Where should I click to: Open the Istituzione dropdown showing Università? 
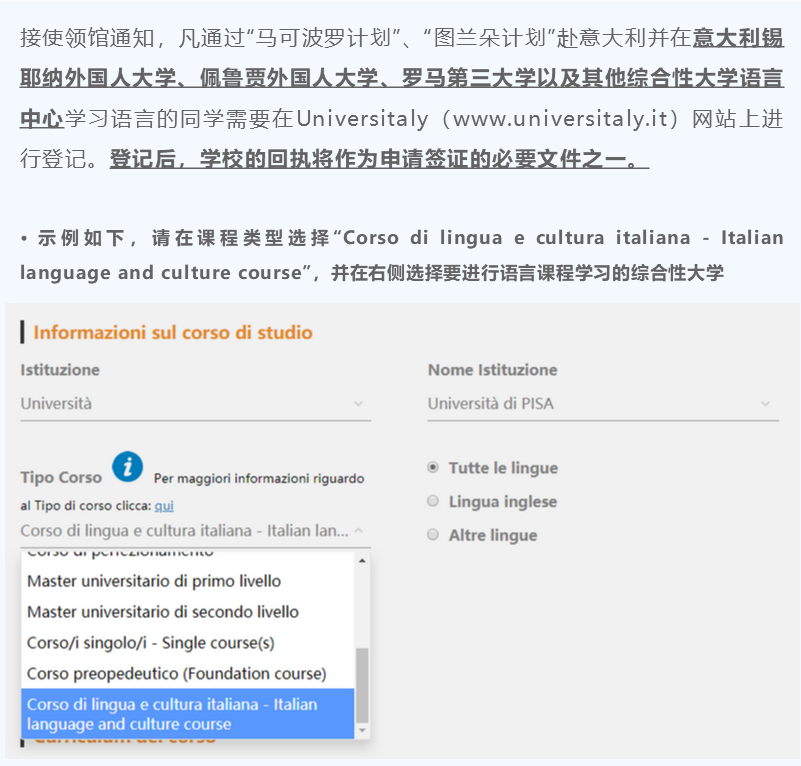point(195,404)
